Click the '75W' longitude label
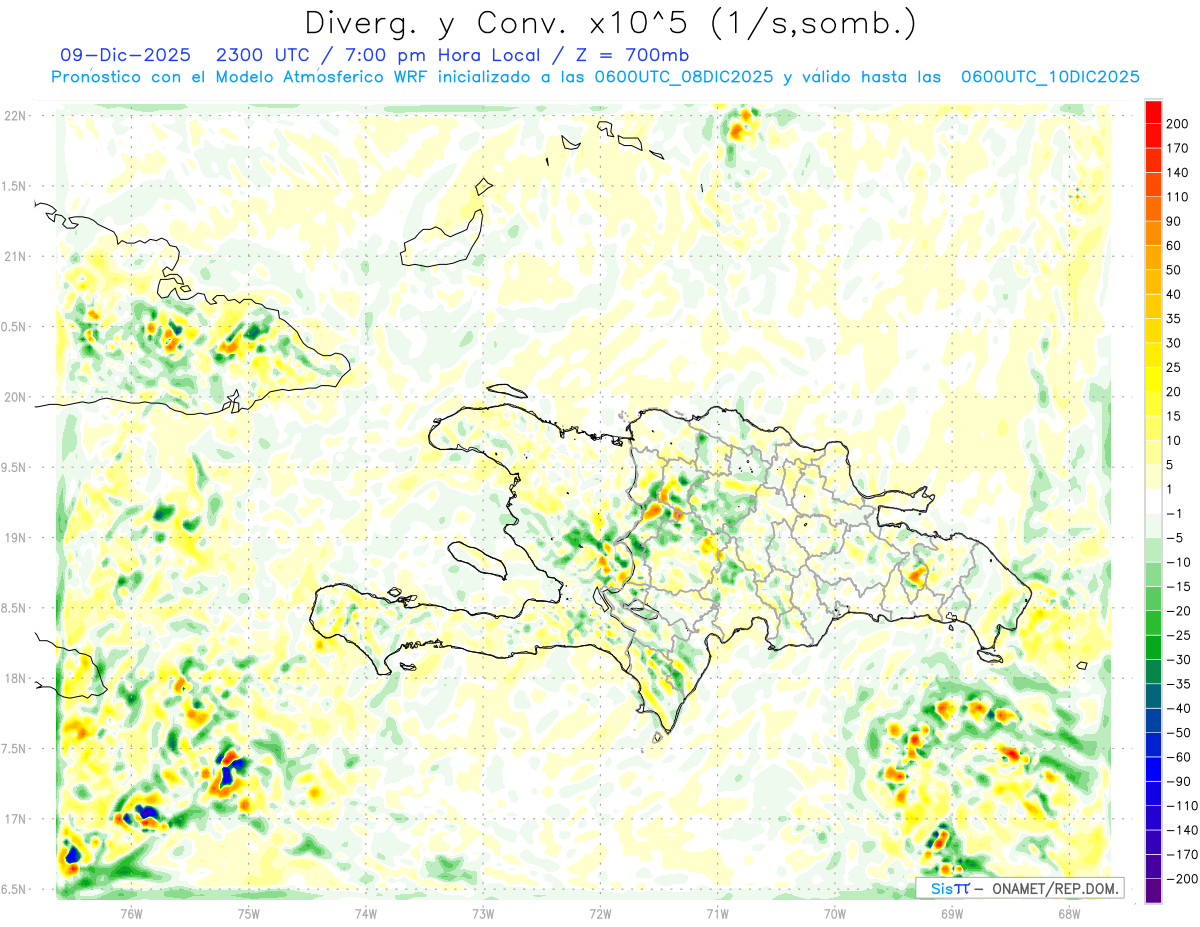The image size is (1200, 927). pyautogui.click(x=249, y=913)
